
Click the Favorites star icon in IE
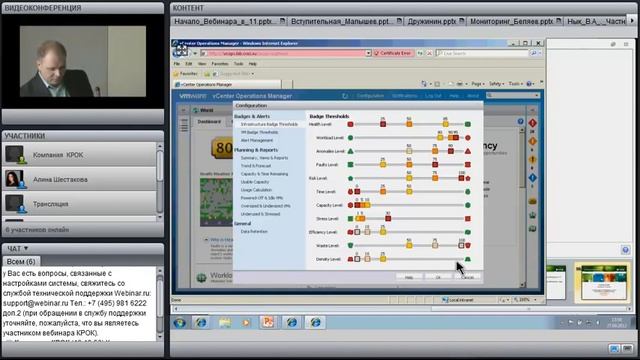pos(176,74)
